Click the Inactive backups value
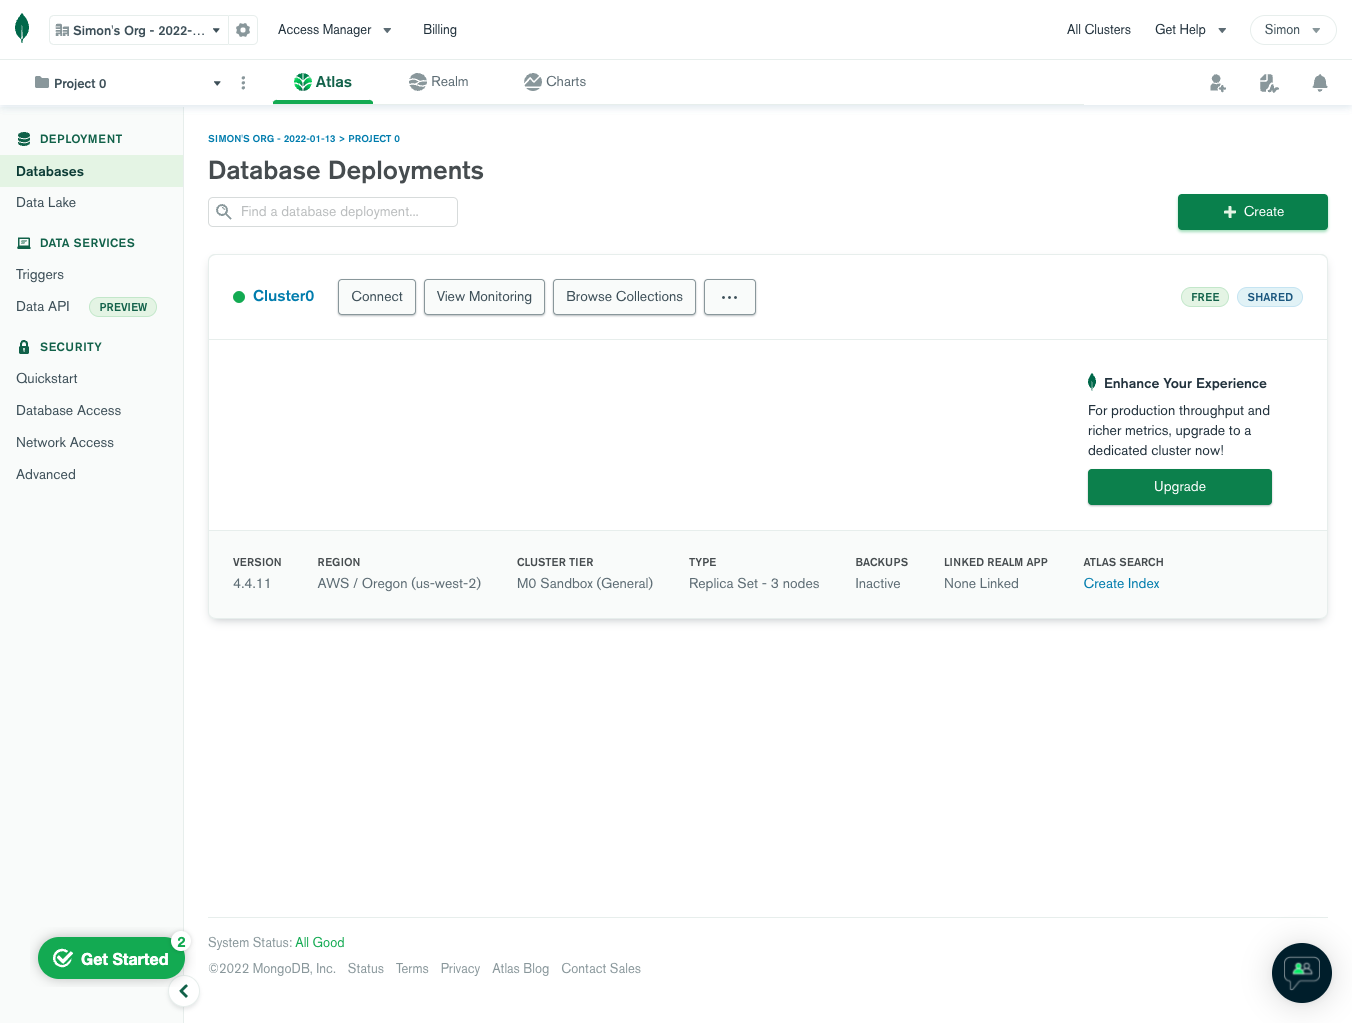 click(878, 583)
